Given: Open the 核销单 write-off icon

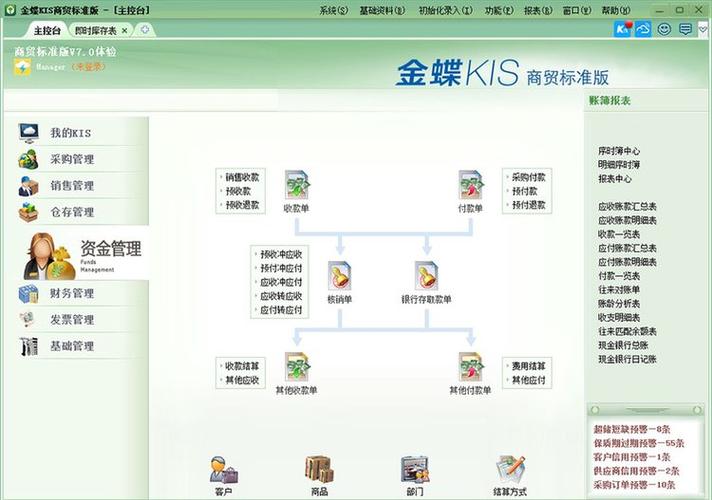Looking at the screenshot, I should [x=340, y=276].
